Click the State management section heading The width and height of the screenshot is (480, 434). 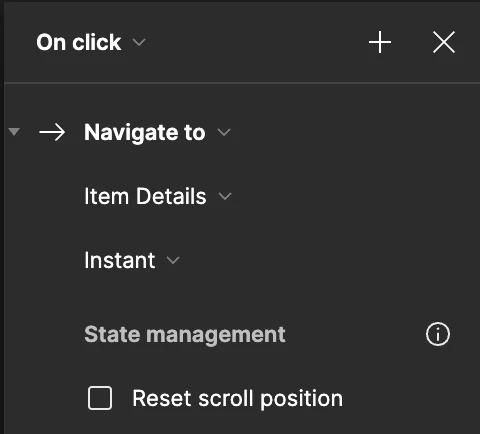185,335
